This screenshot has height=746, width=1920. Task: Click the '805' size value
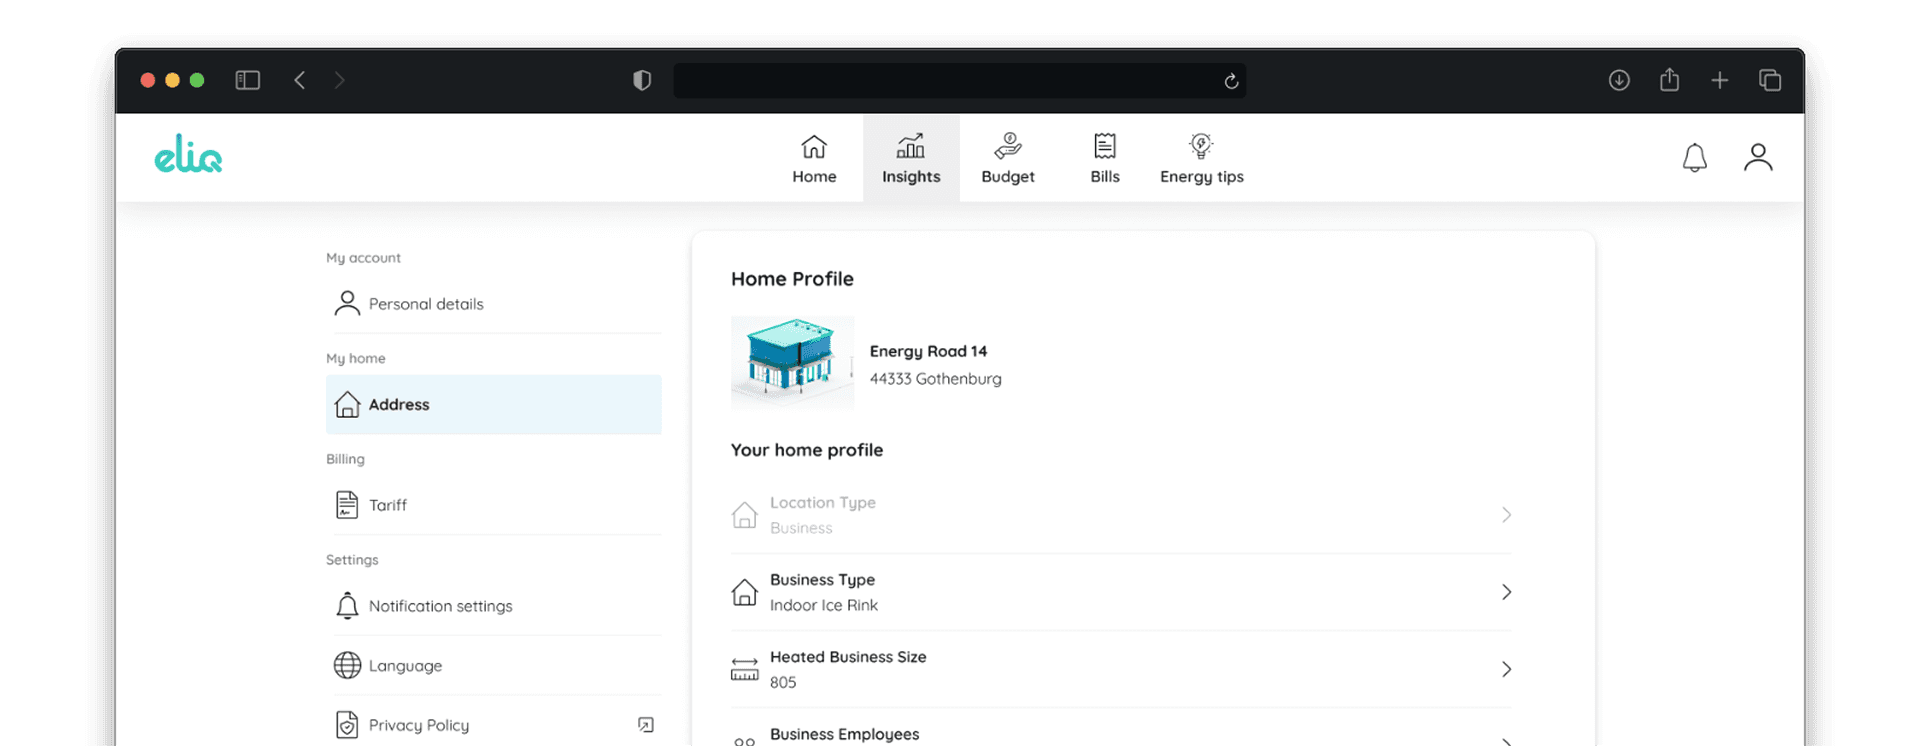783,682
